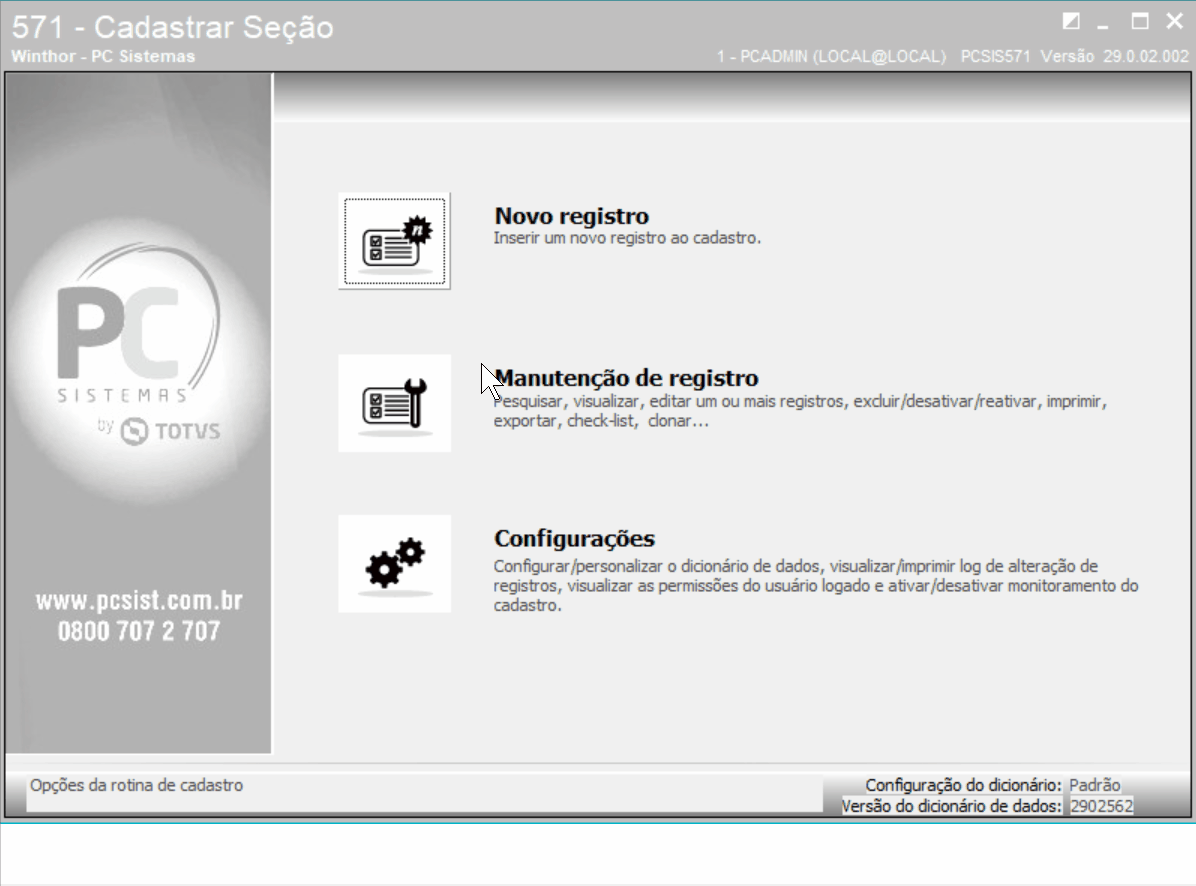Viewport: 1196px width, 886px height.
Task: Click the '1 - PCADMIN (LOCAL@LOCAL)' user text
Action: [x=831, y=56]
